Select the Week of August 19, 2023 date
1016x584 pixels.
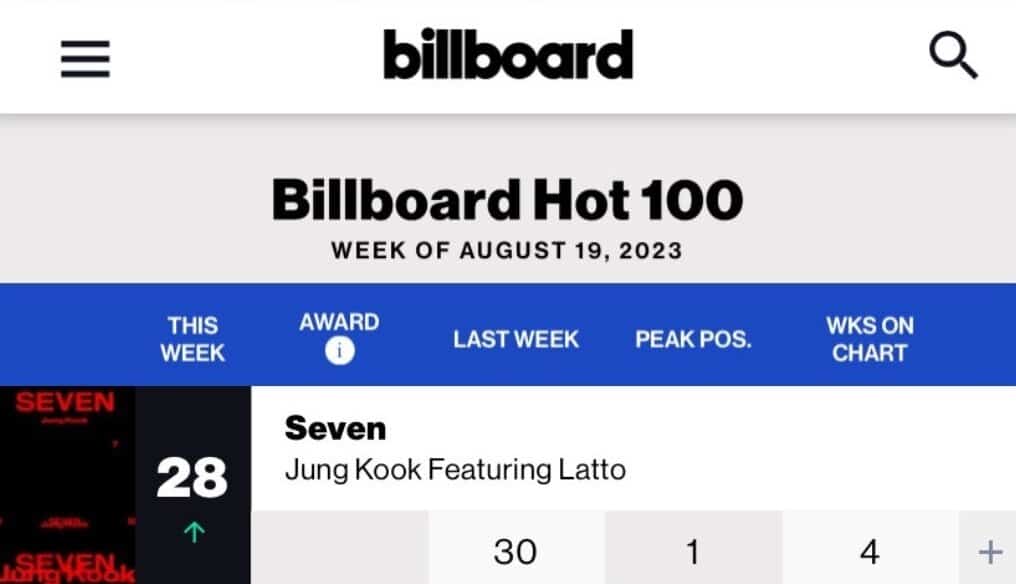[507, 250]
